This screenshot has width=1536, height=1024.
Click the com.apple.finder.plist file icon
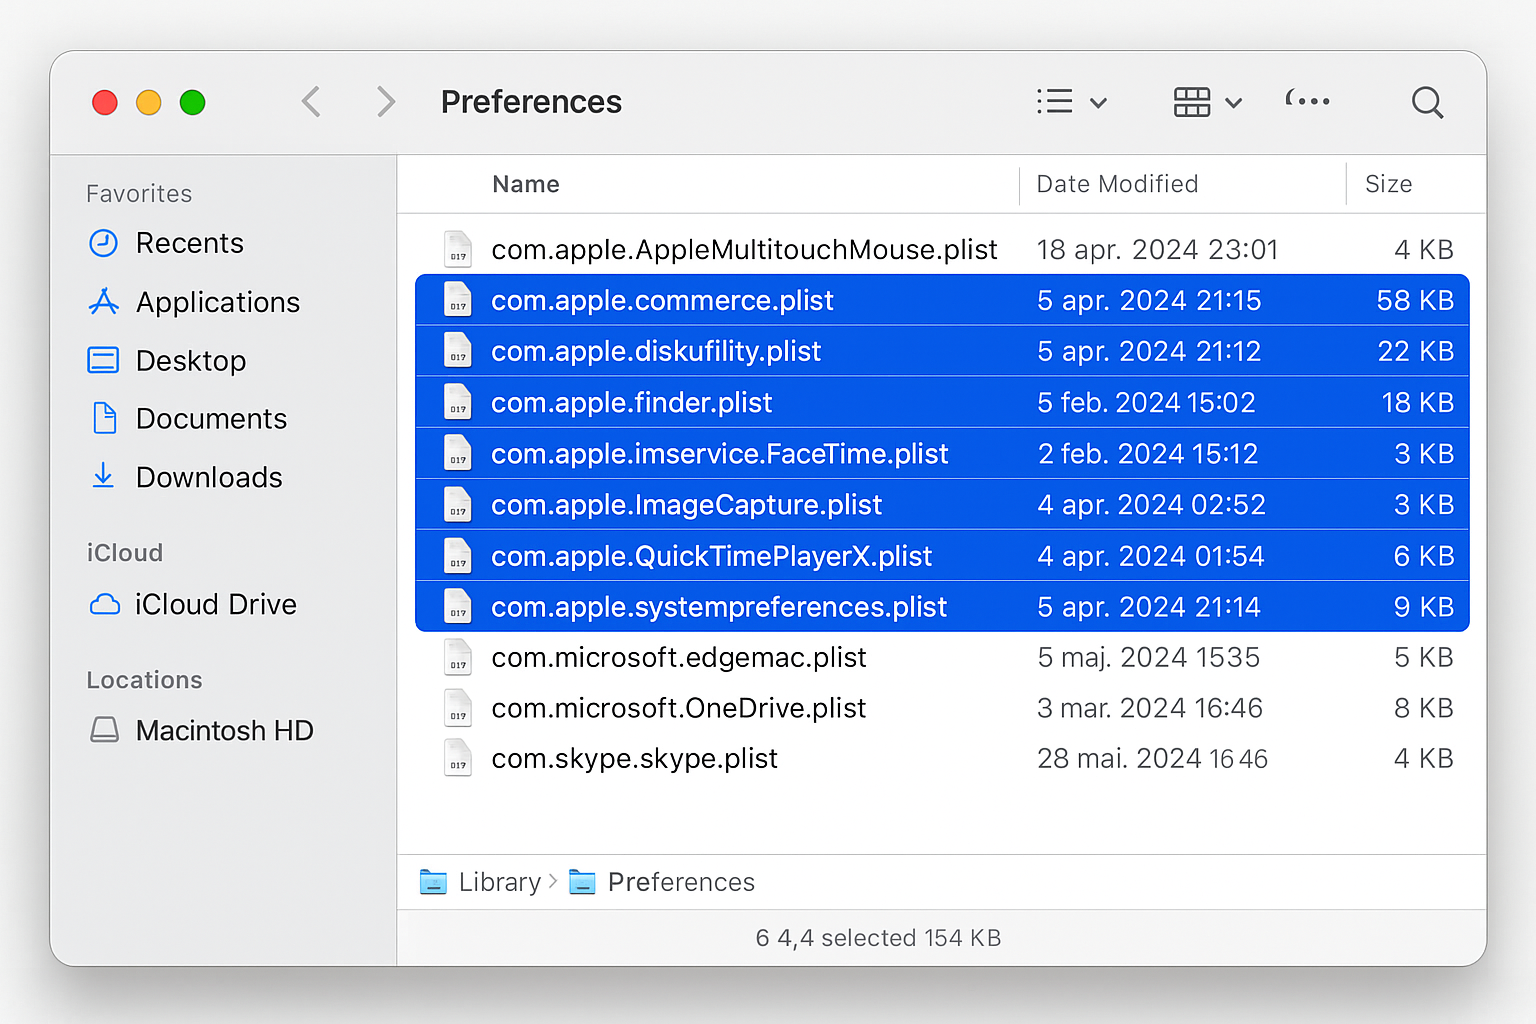tap(458, 402)
